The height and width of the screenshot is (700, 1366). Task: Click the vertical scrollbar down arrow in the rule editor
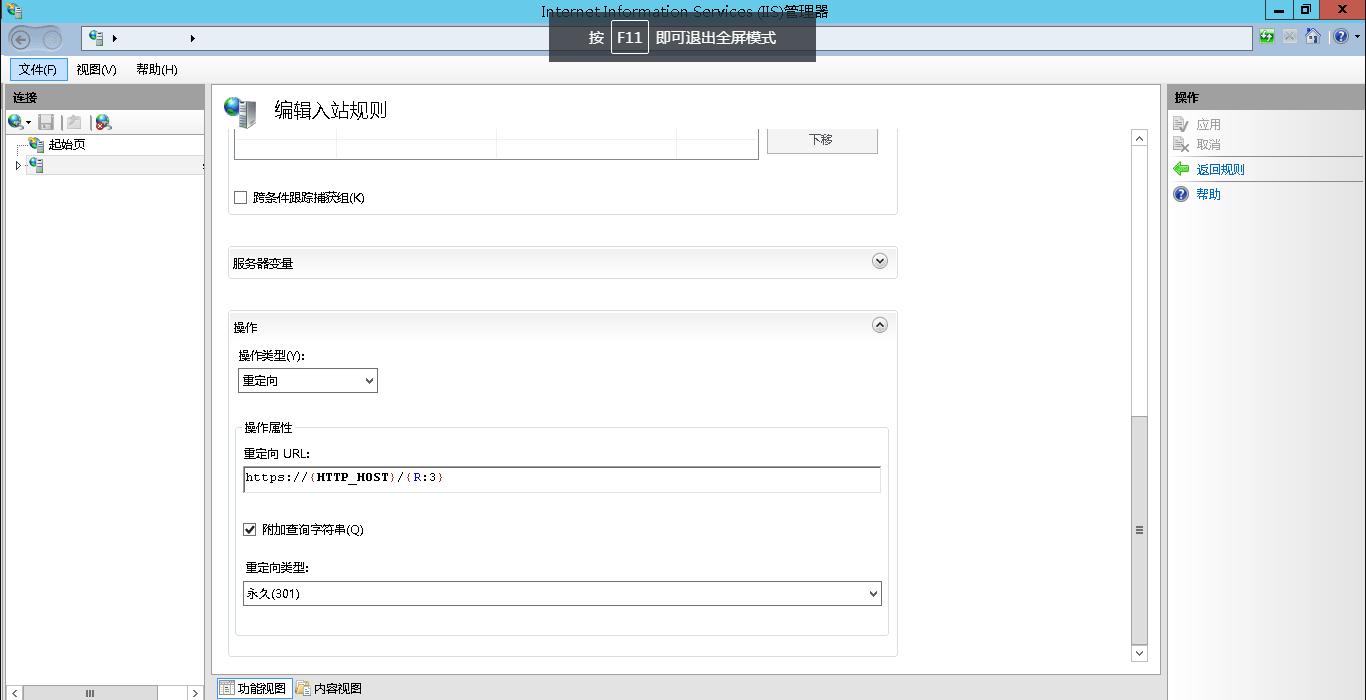[1139, 653]
